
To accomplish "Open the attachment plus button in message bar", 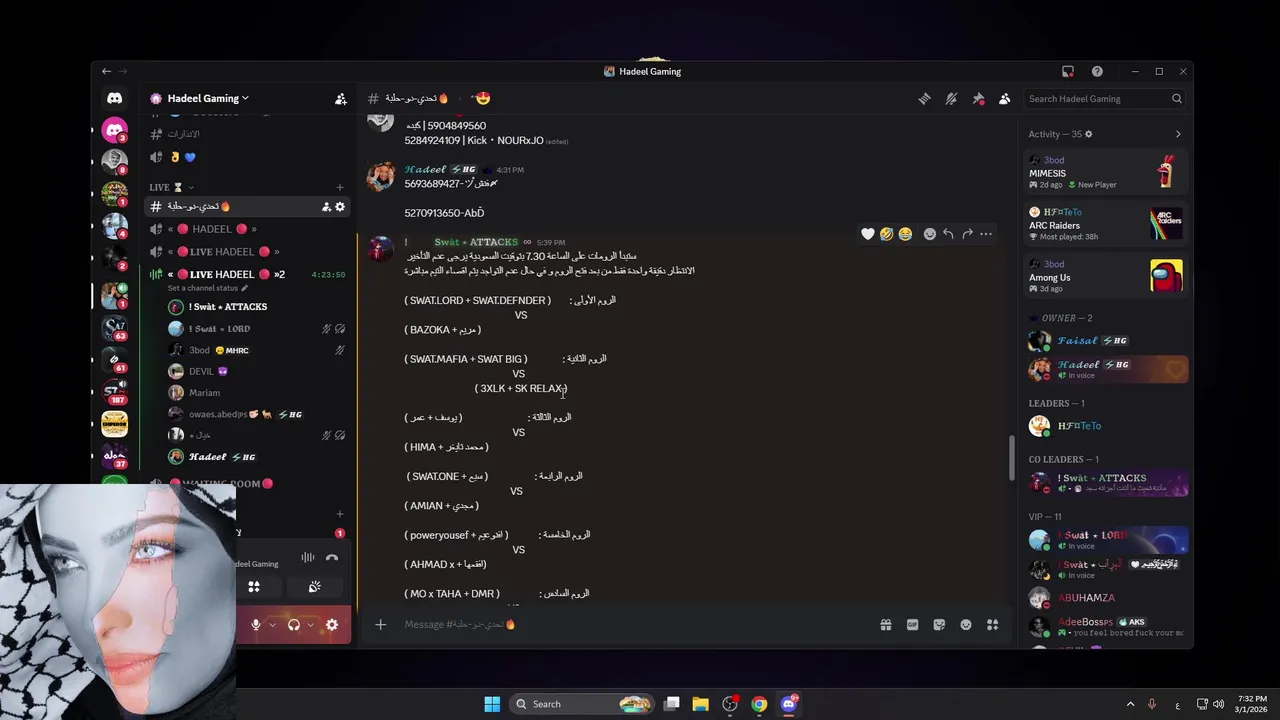I will pyautogui.click(x=380, y=624).
